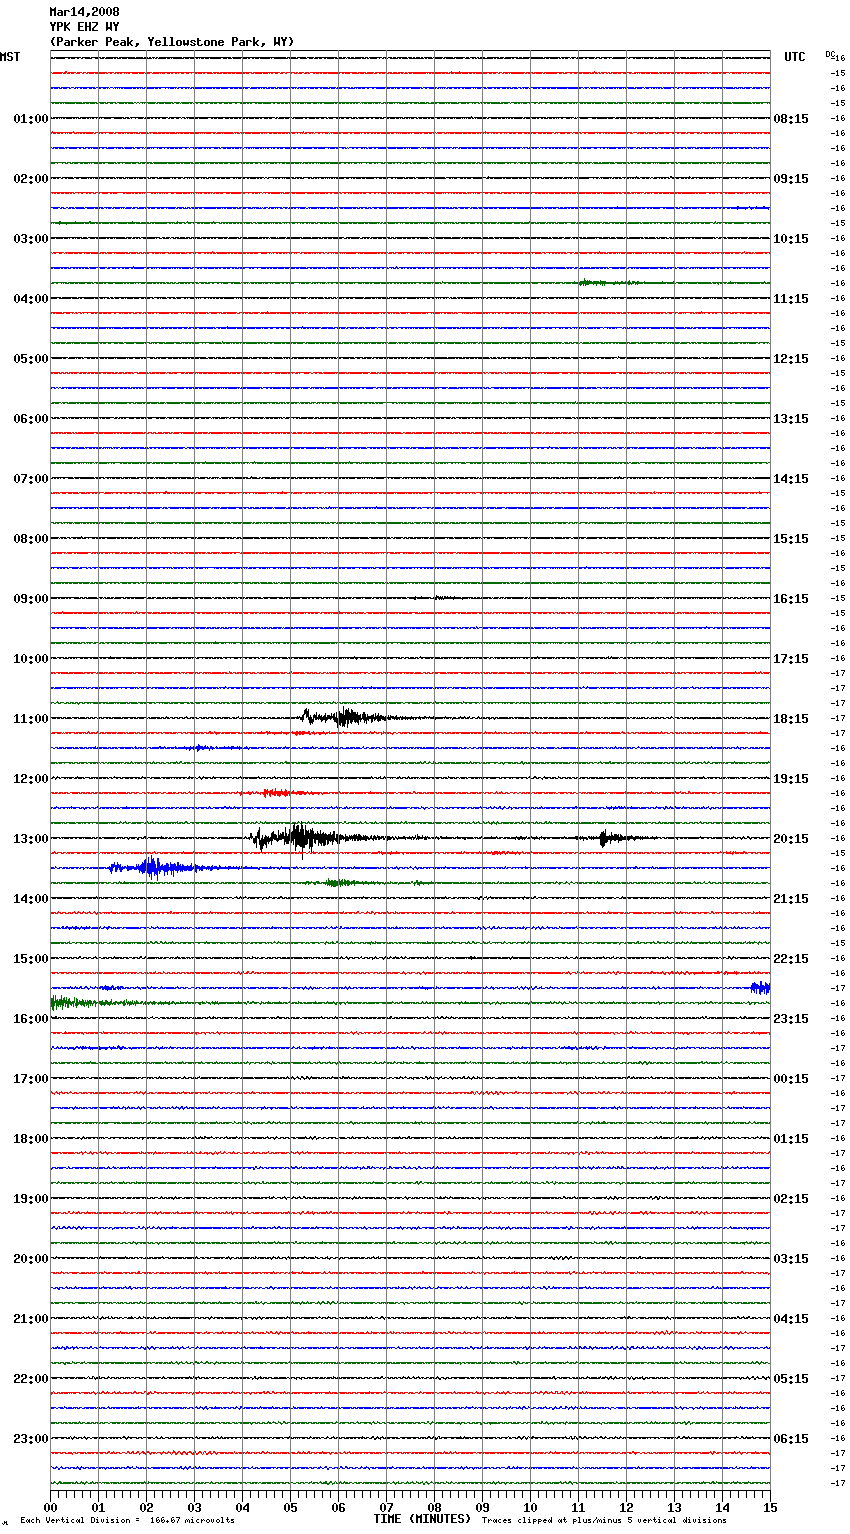Select the 00:15 UTC row label
The width and height of the screenshot is (850, 1534).
coord(791,1079)
